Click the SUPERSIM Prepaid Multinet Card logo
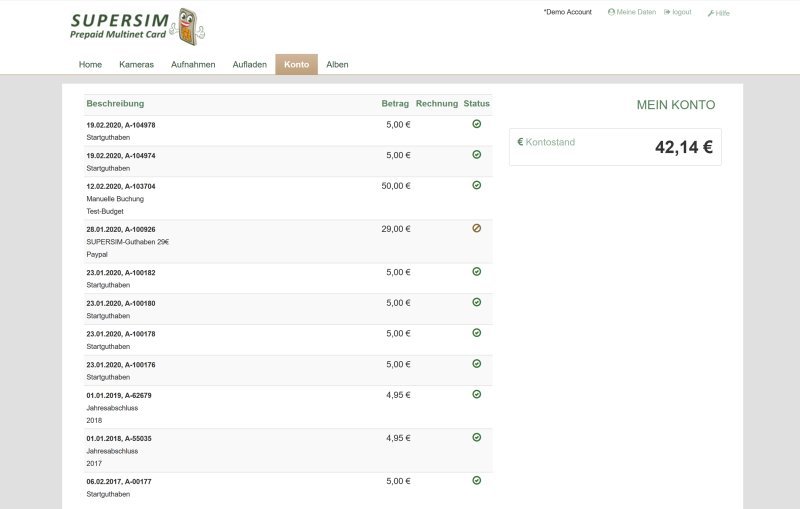800x509 pixels. click(x=137, y=27)
